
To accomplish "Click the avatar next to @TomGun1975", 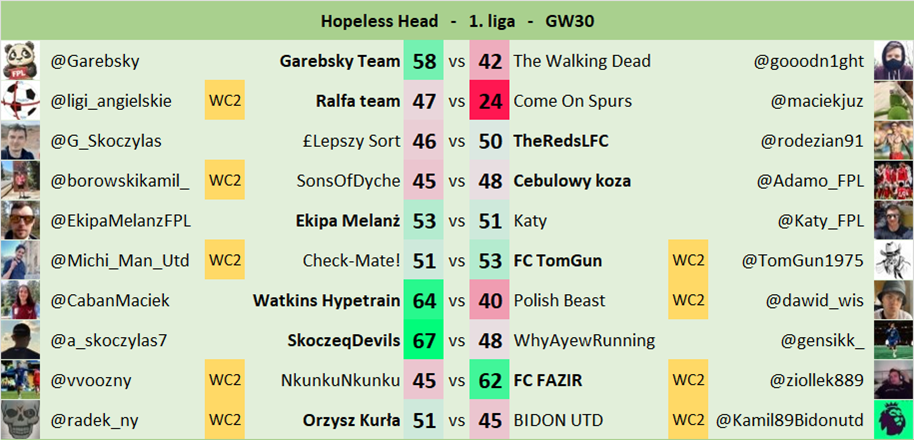I will [893, 261].
